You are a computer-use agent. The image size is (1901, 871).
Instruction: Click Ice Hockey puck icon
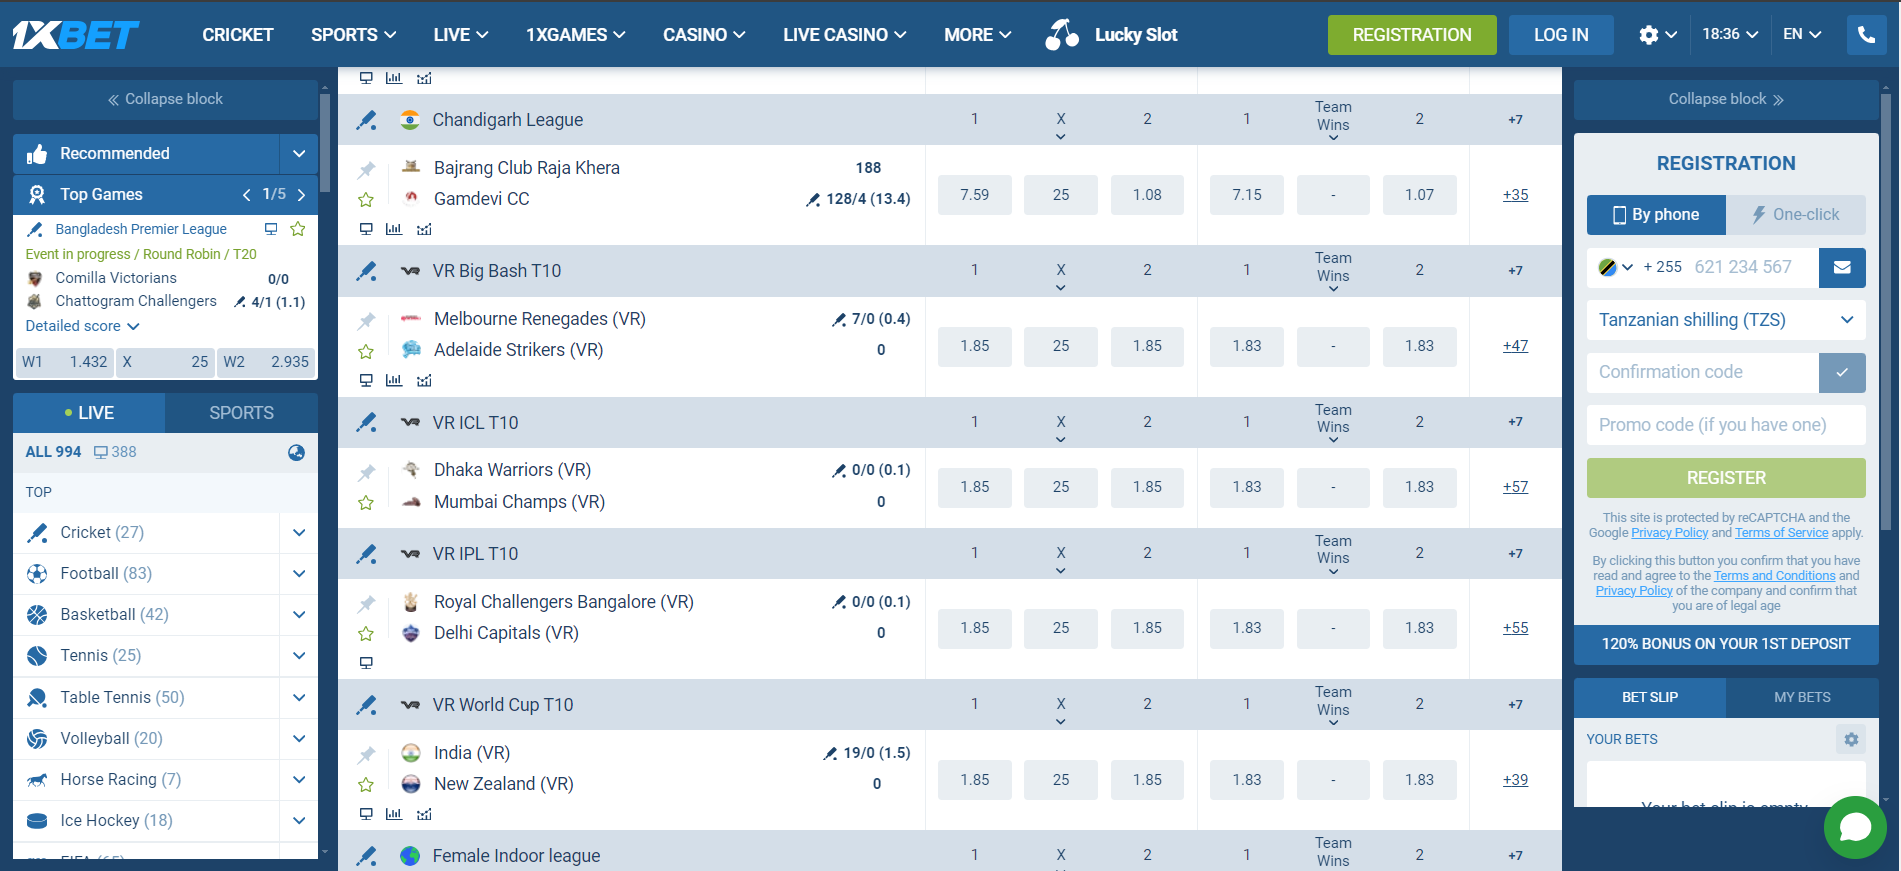37,821
